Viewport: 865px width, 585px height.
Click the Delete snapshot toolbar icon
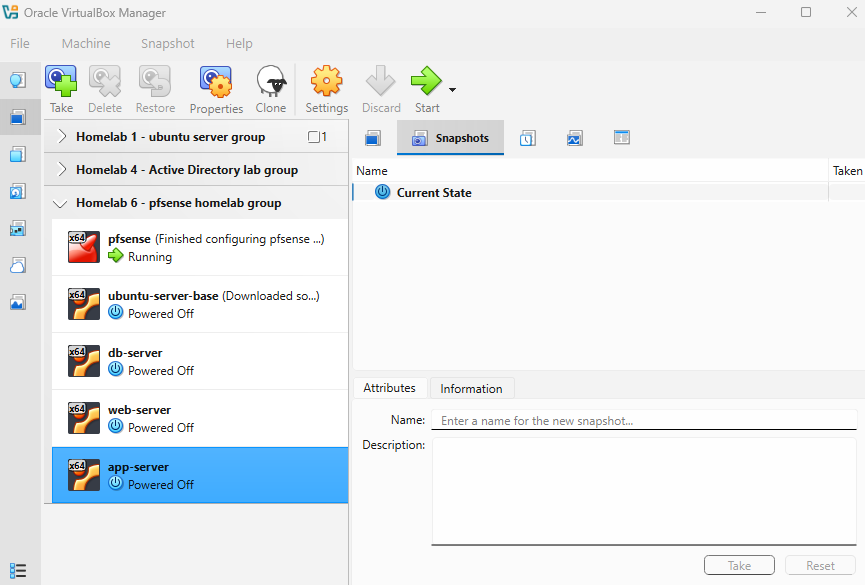coord(105,81)
